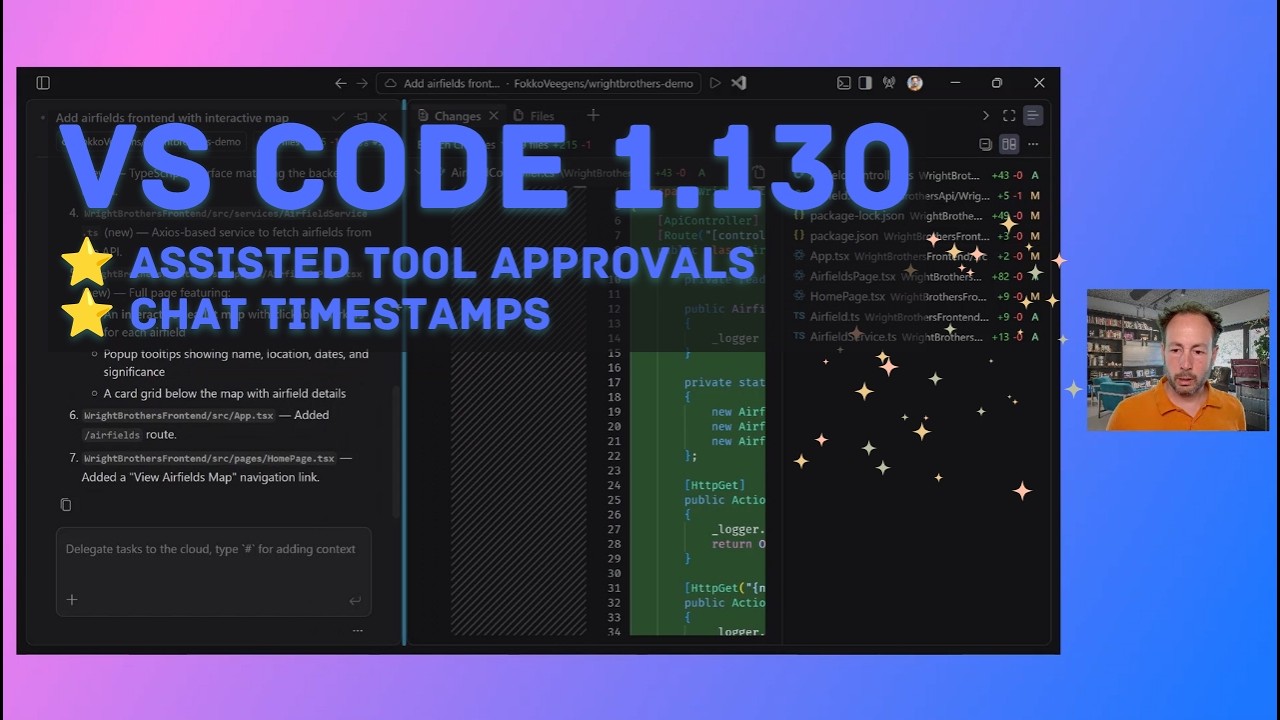The height and width of the screenshot is (720, 1280).
Task: Click the App.tsx React file icon
Action: 799,256
